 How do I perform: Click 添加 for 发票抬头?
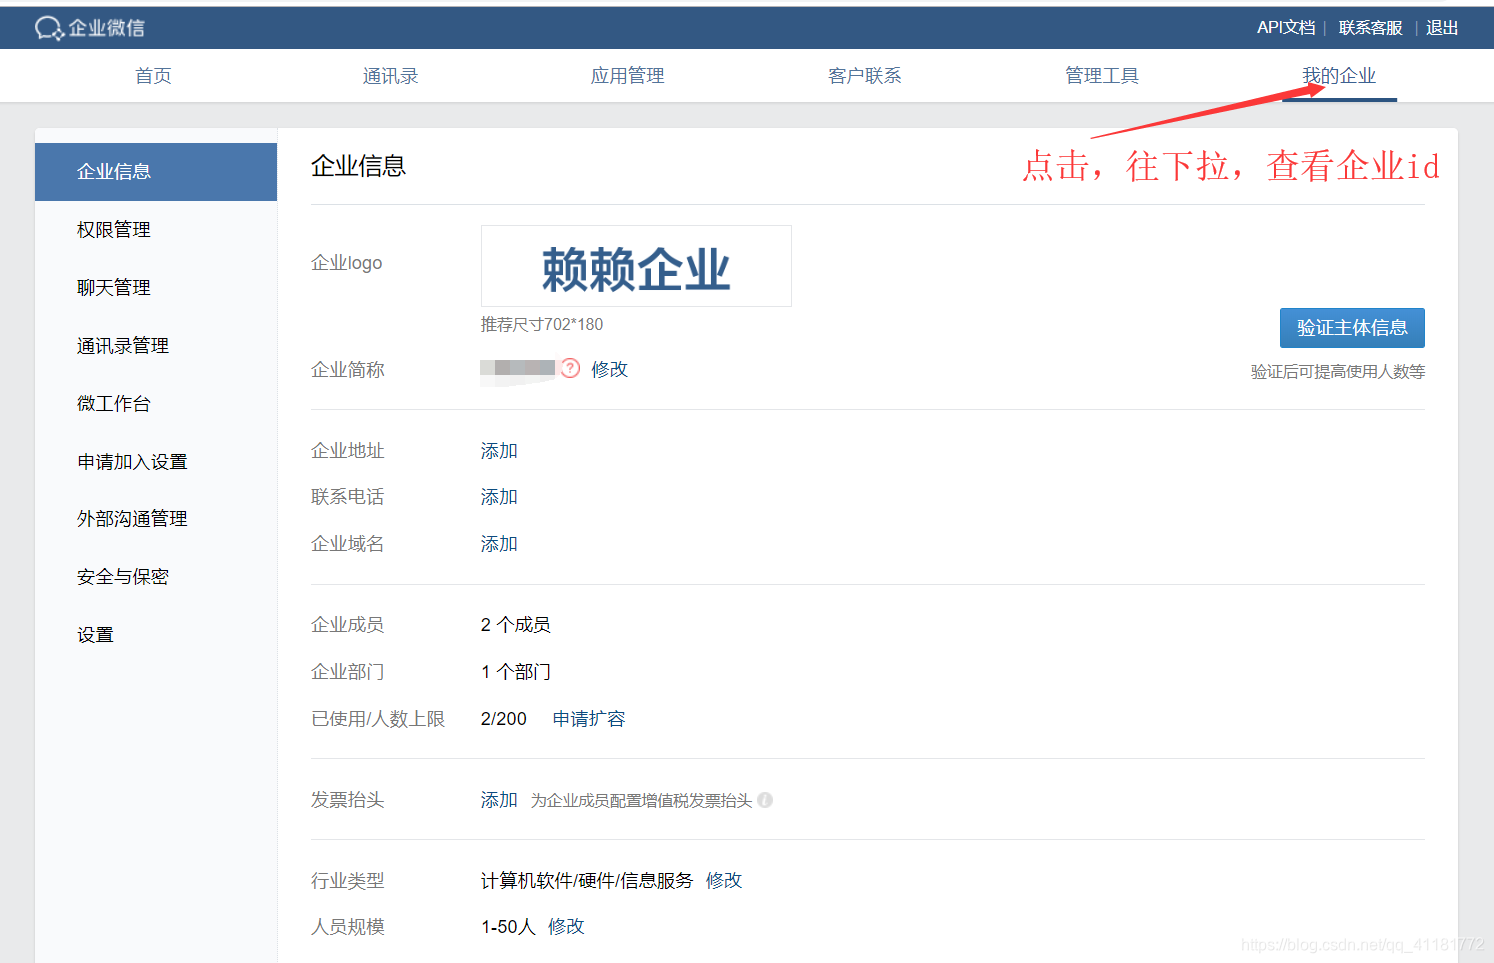[499, 800]
